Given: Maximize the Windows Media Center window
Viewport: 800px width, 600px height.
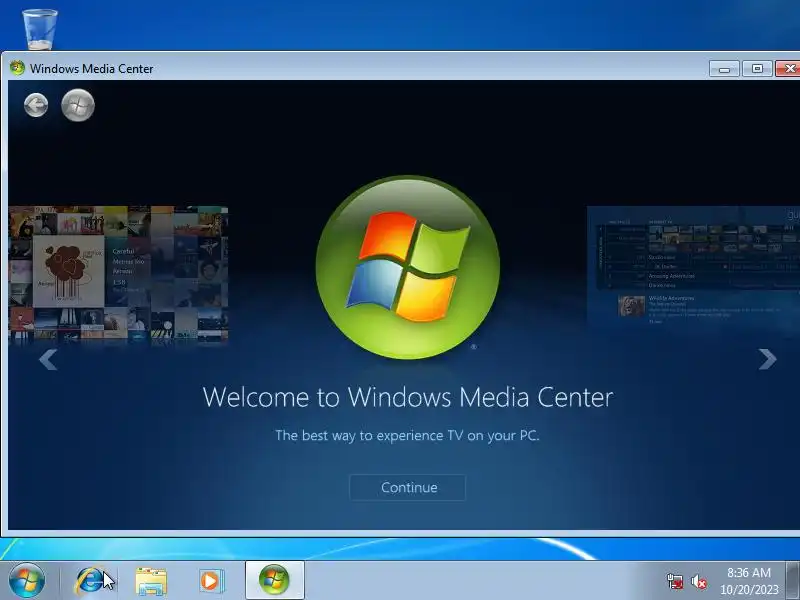Looking at the screenshot, I should pos(757,68).
